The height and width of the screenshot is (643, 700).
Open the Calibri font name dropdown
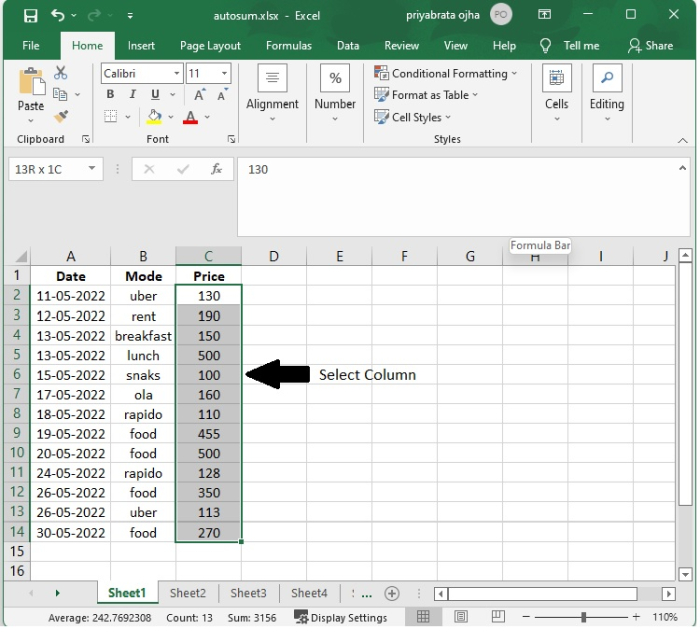(x=177, y=73)
